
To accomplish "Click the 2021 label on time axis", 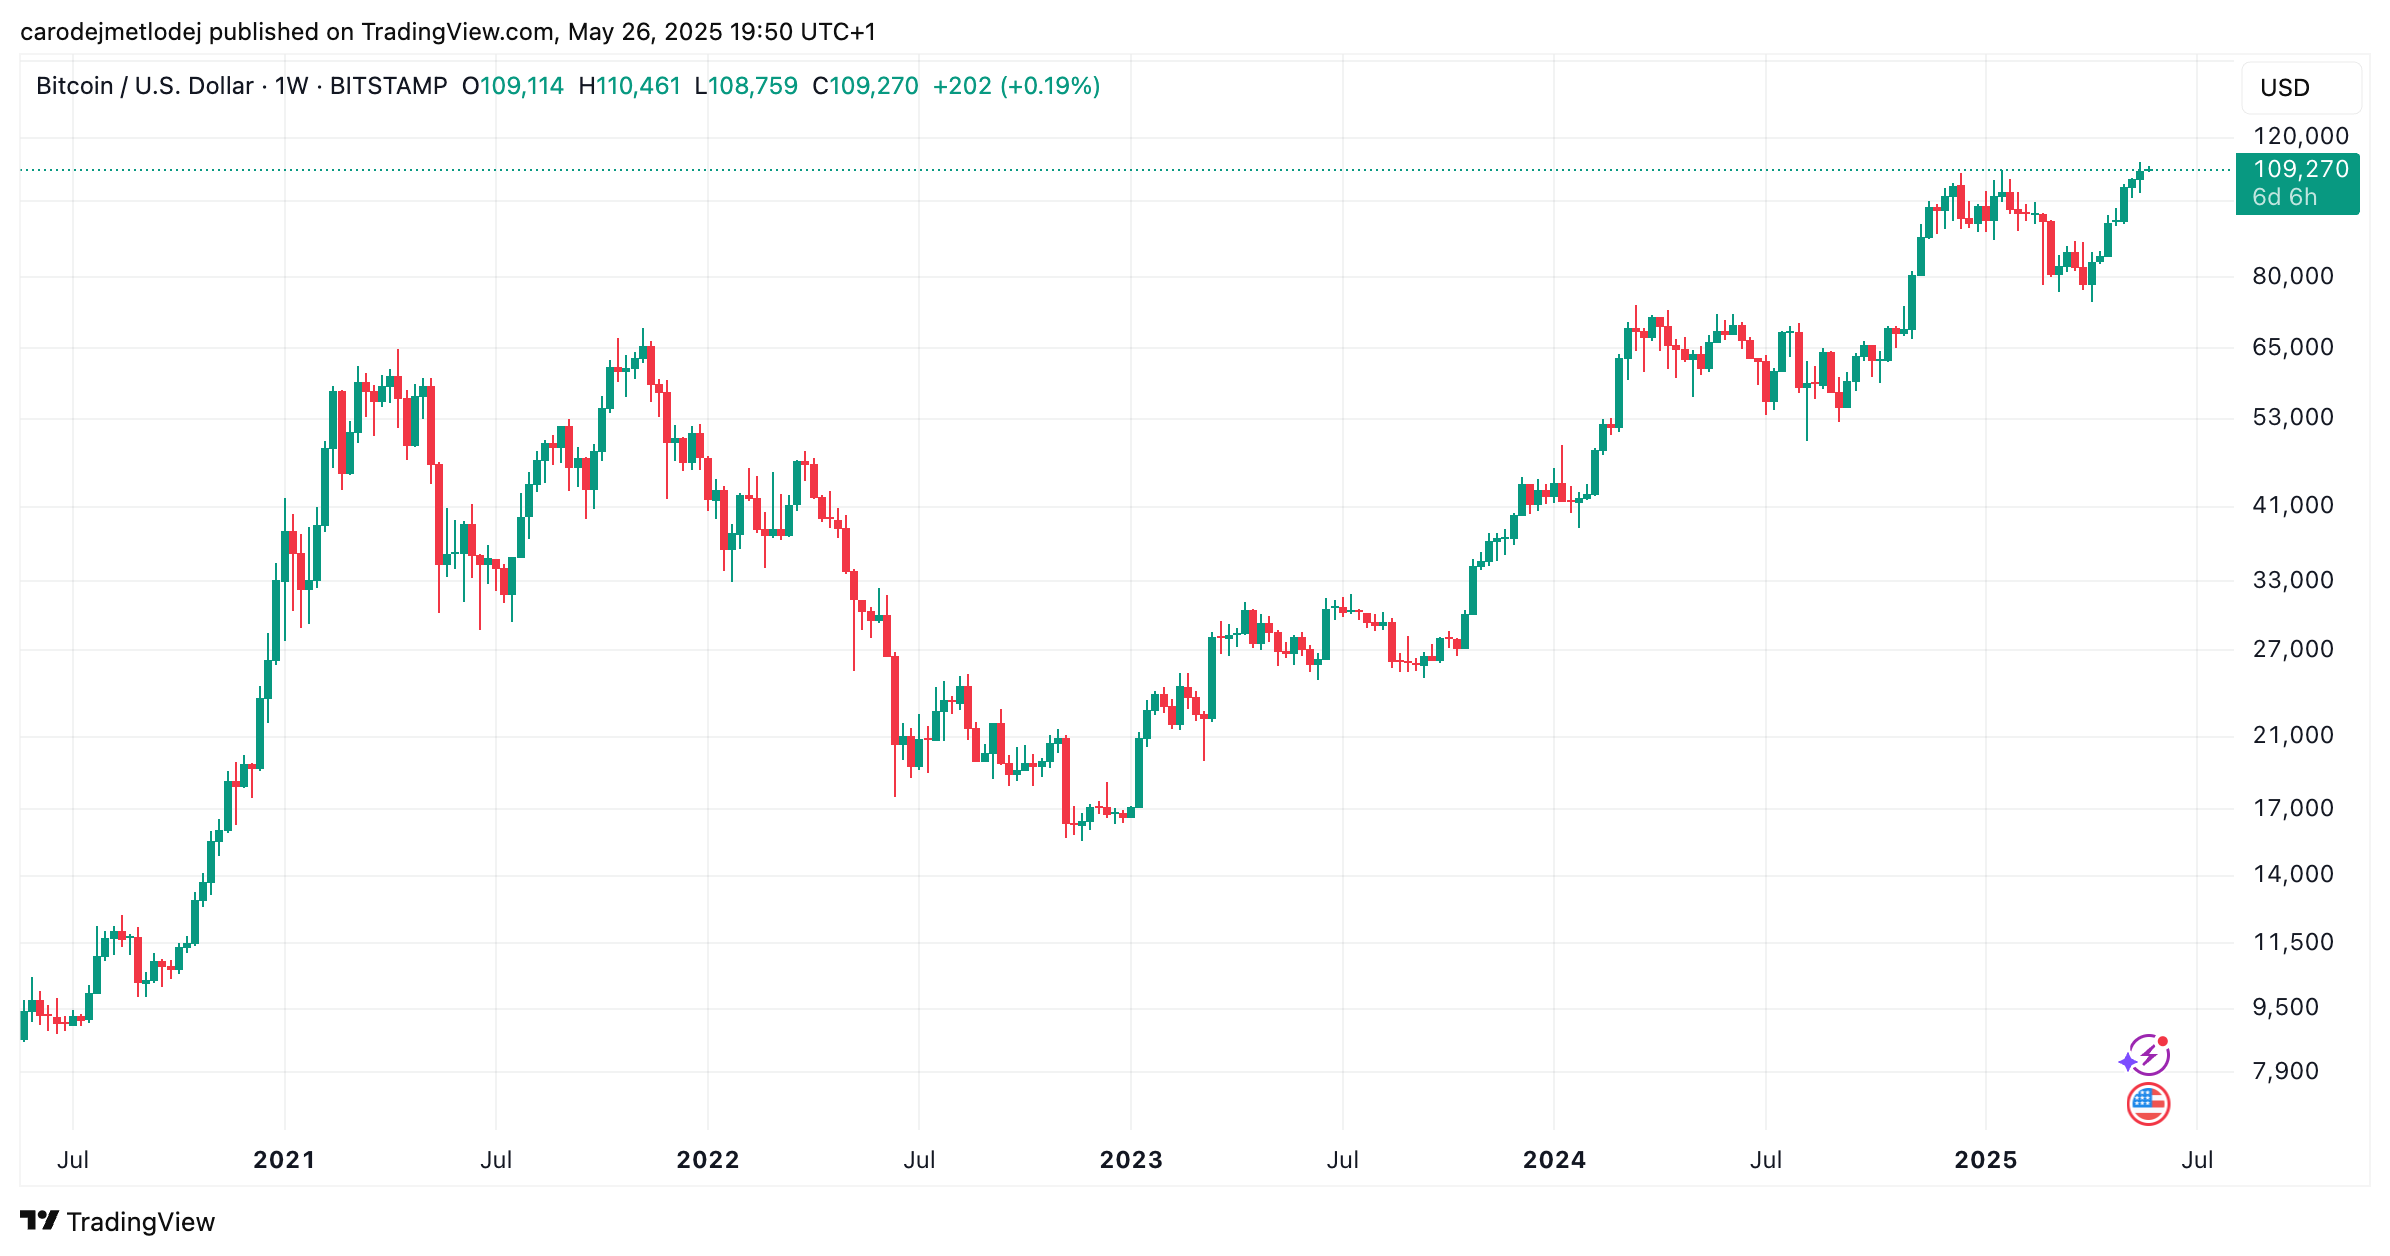I will point(284,1160).
